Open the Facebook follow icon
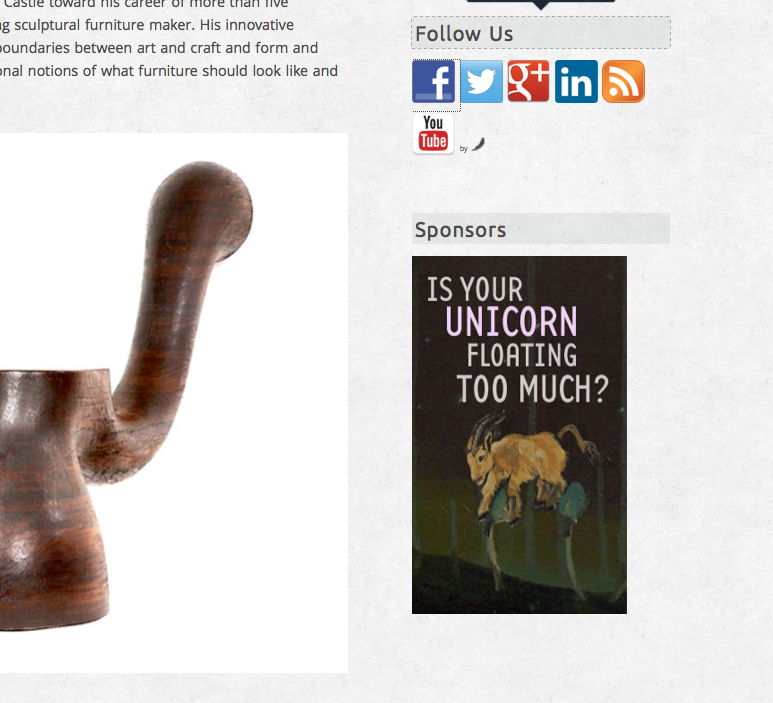 coord(433,81)
